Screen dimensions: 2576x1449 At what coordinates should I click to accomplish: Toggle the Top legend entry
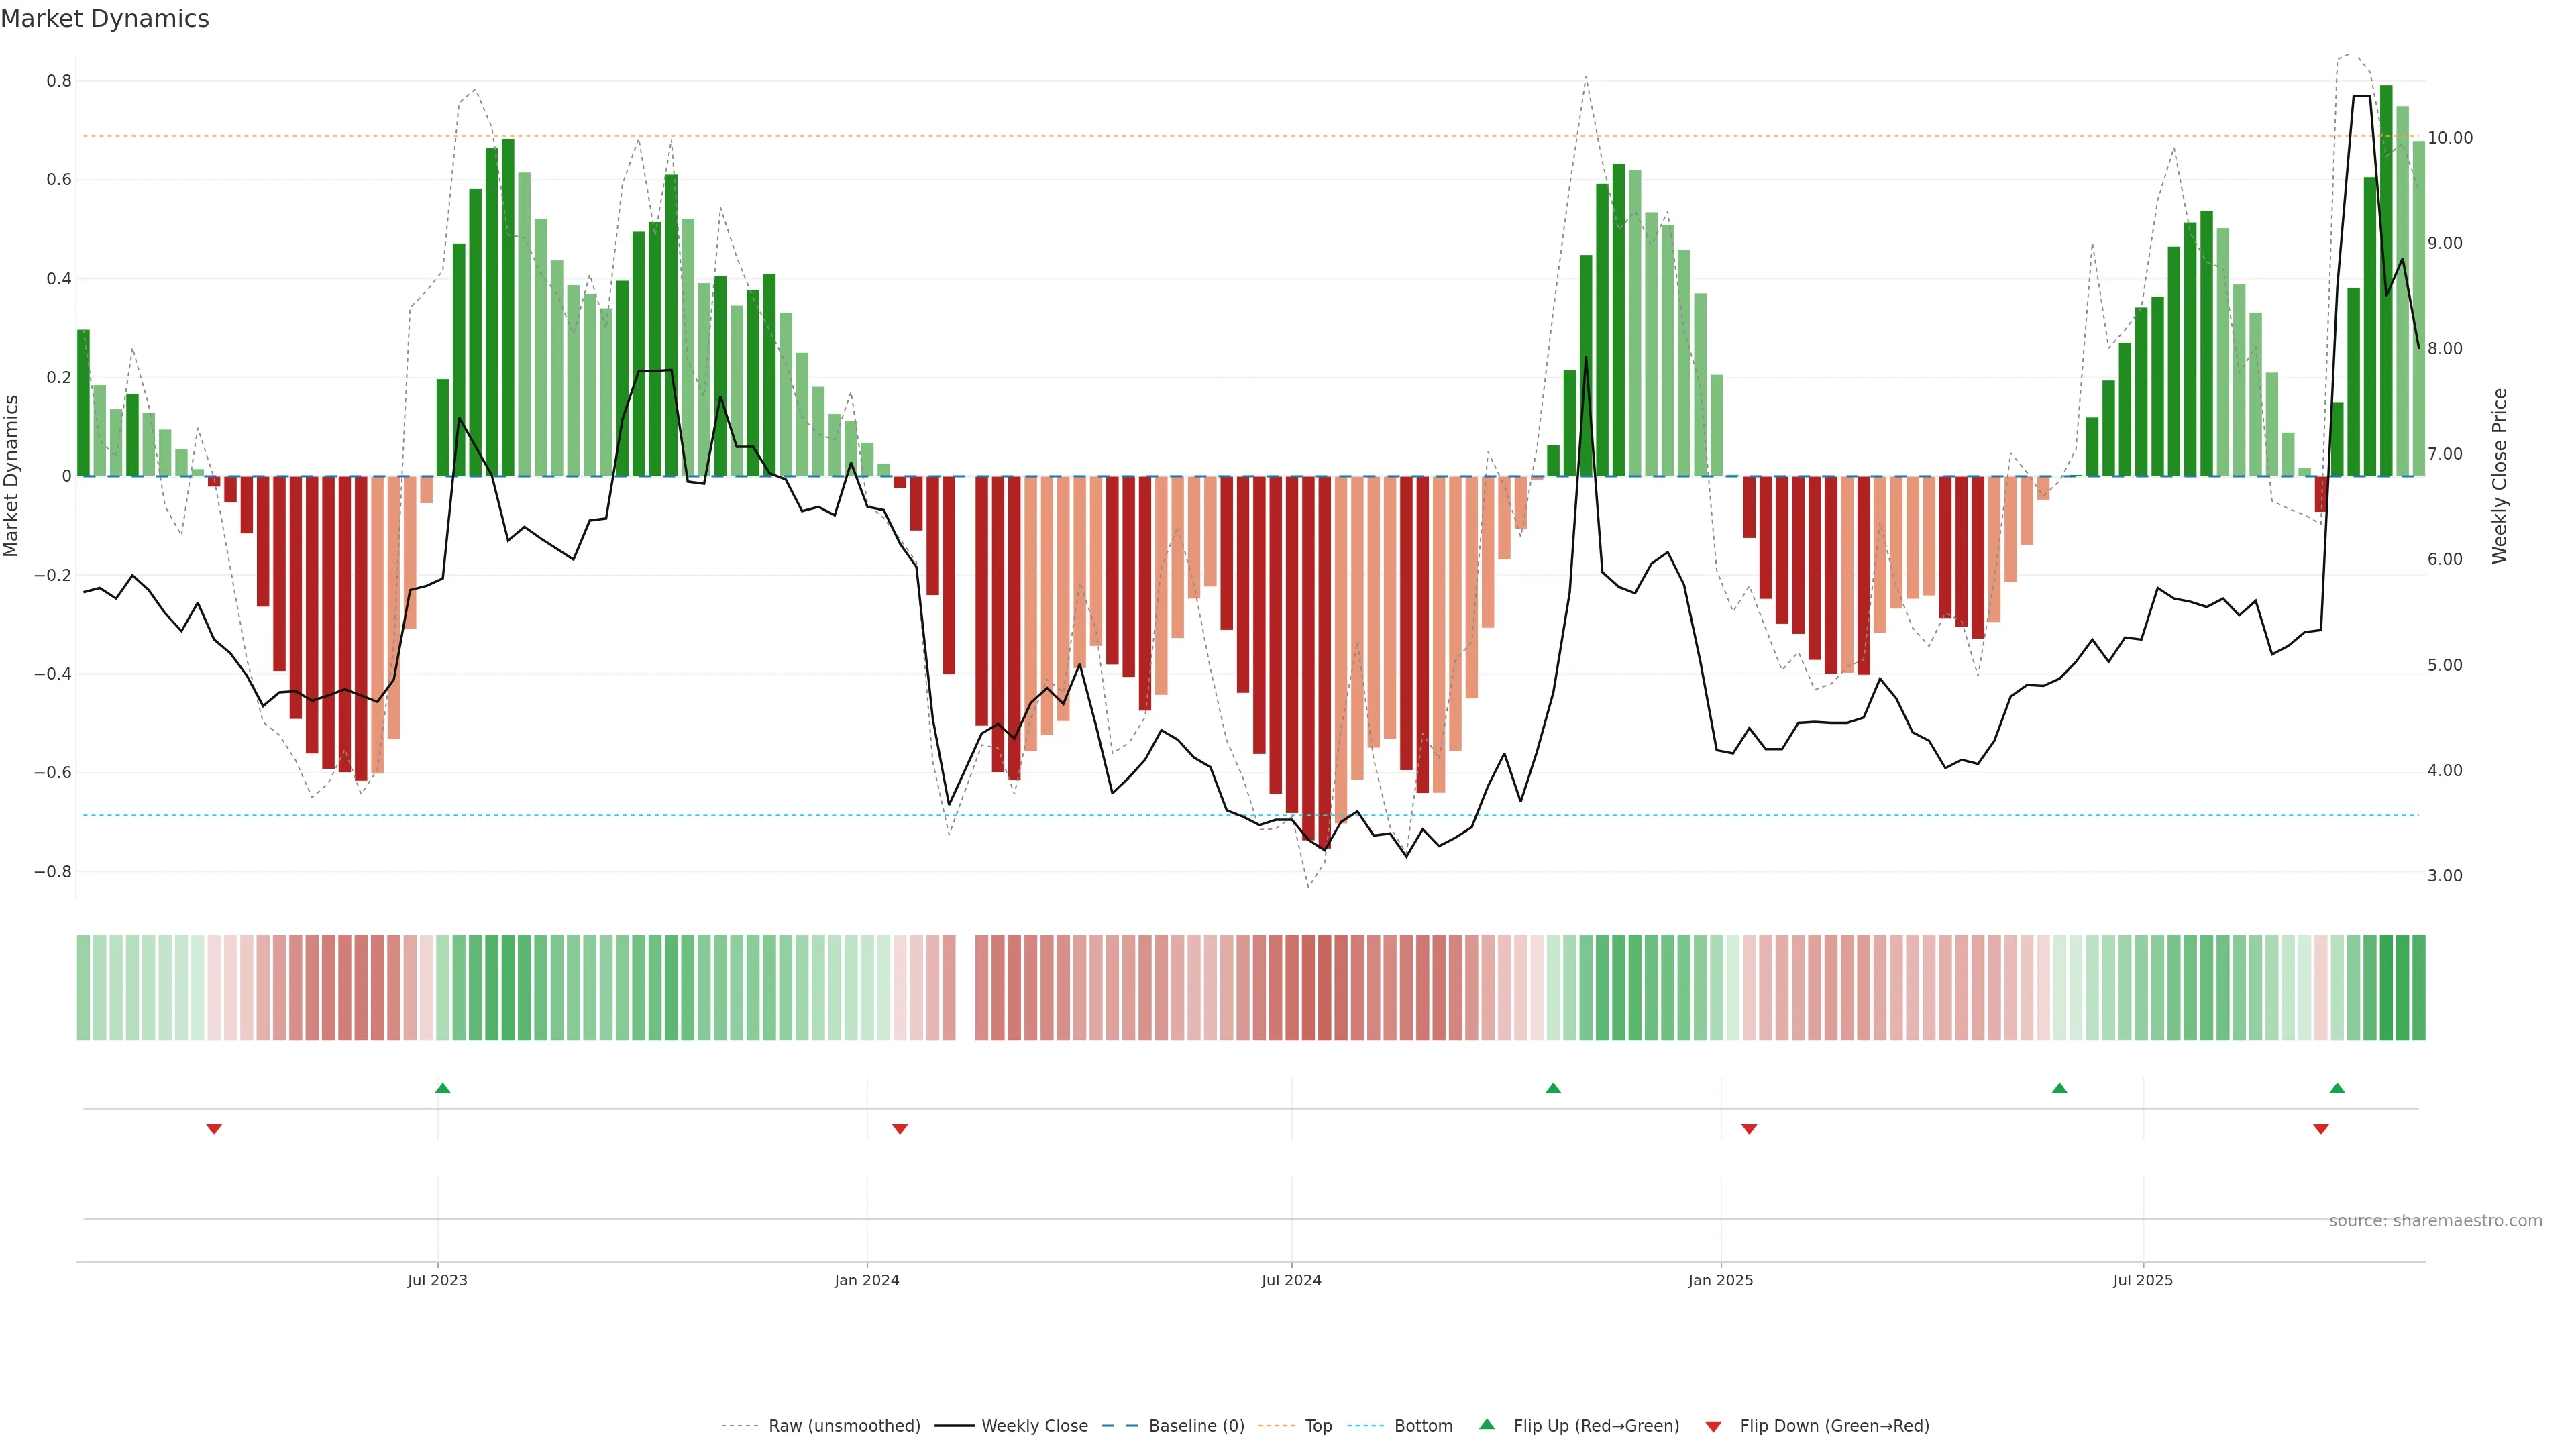tap(1318, 1426)
